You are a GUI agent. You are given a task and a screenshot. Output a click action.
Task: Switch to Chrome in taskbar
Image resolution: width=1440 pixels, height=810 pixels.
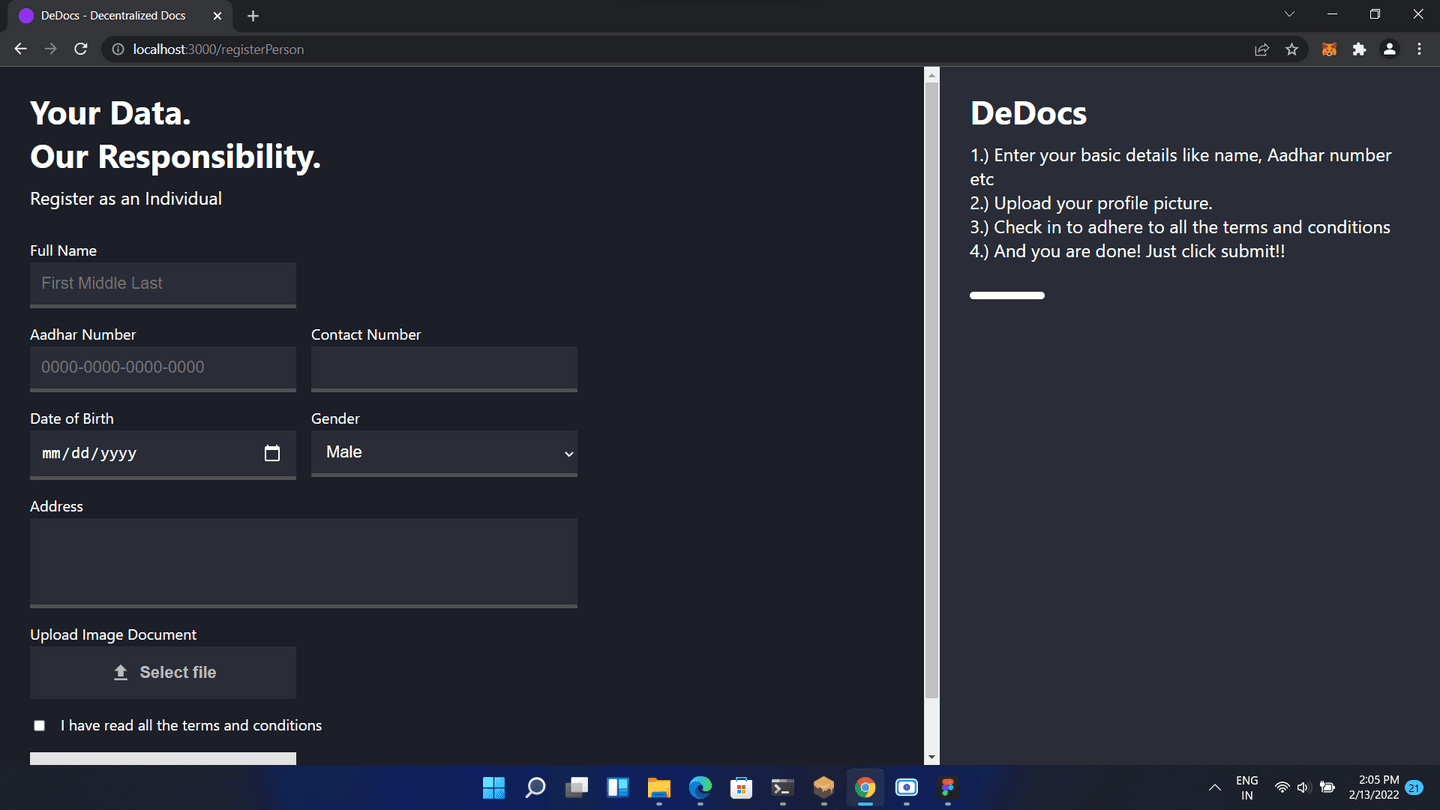click(x=865, y=787)
